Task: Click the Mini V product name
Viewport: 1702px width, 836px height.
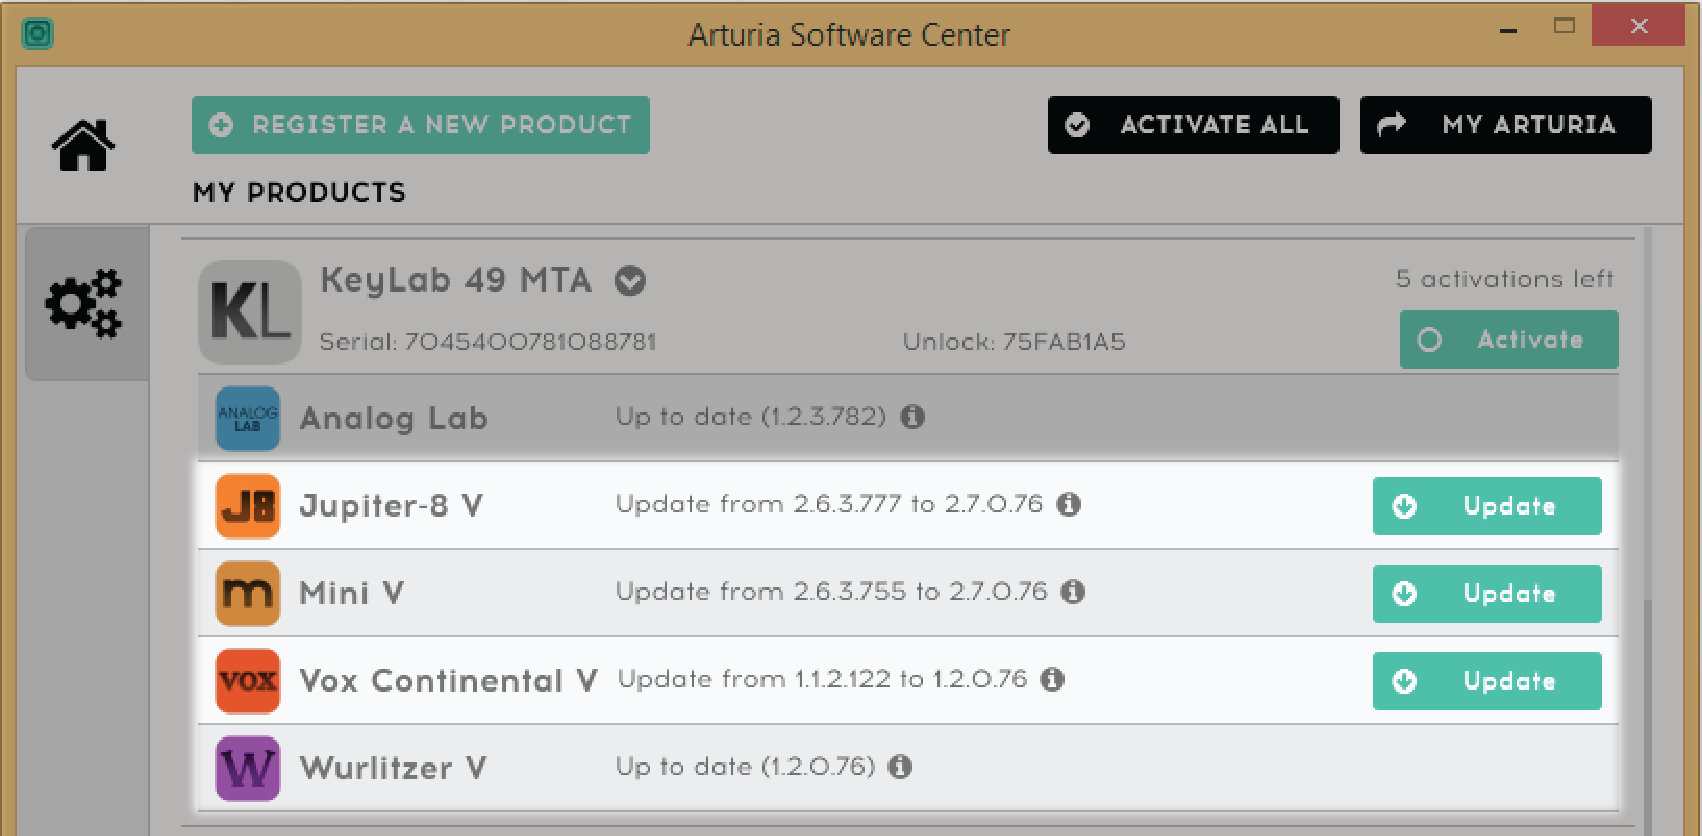Action: (352, 593)
